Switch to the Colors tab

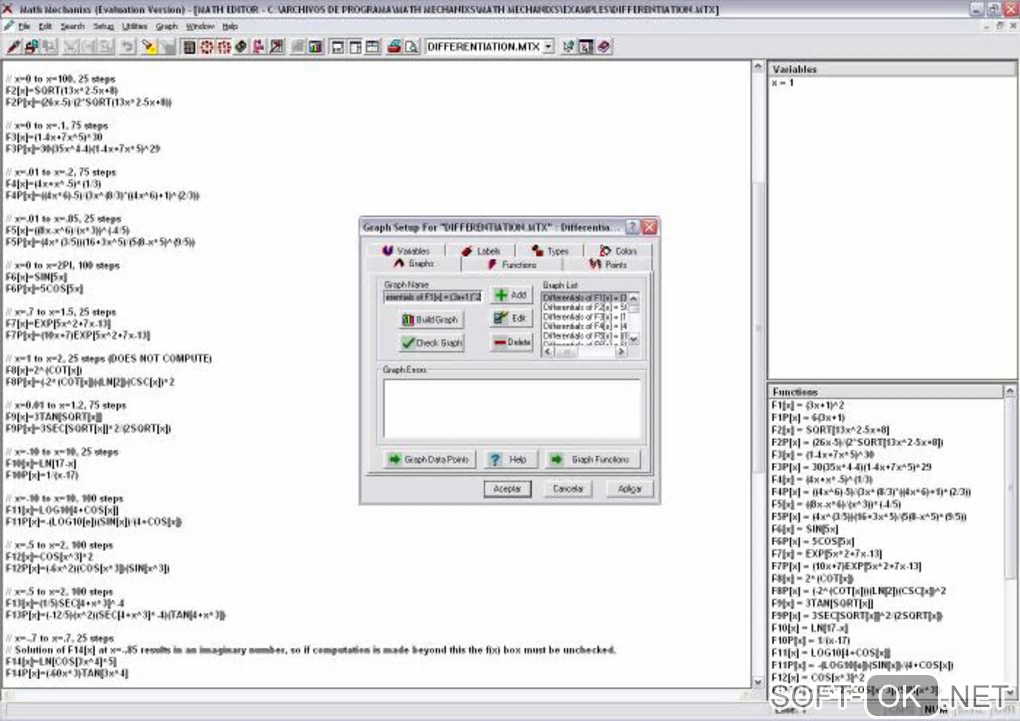(618, 251)
